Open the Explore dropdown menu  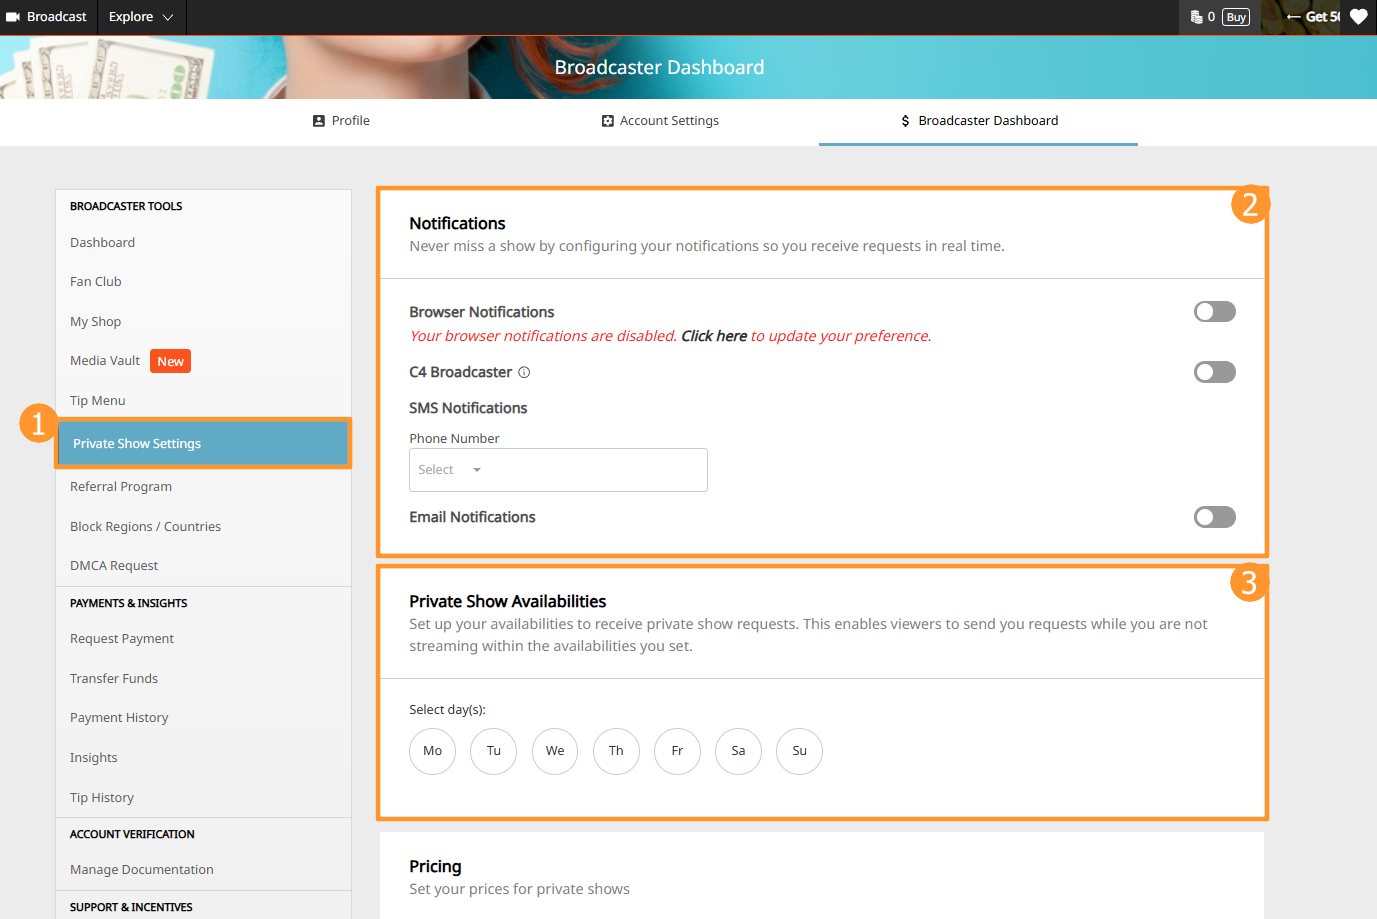141,17
